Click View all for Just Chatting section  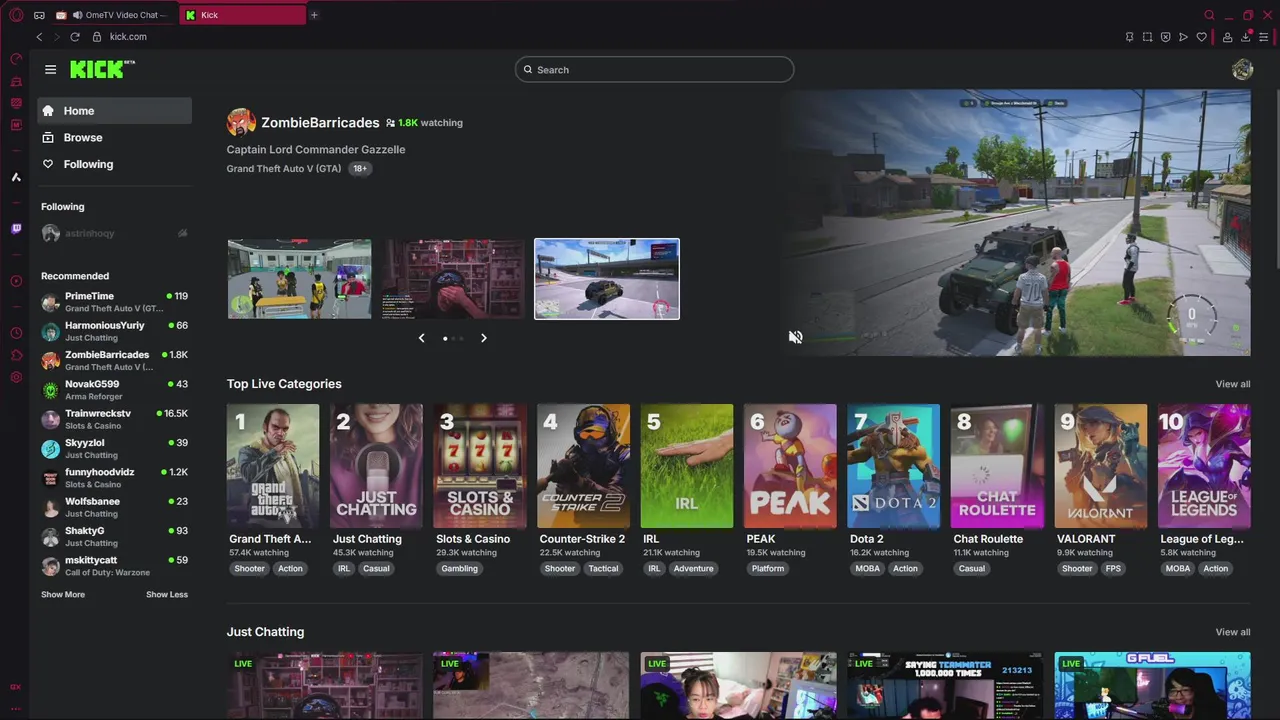(x=1233, y=632)
